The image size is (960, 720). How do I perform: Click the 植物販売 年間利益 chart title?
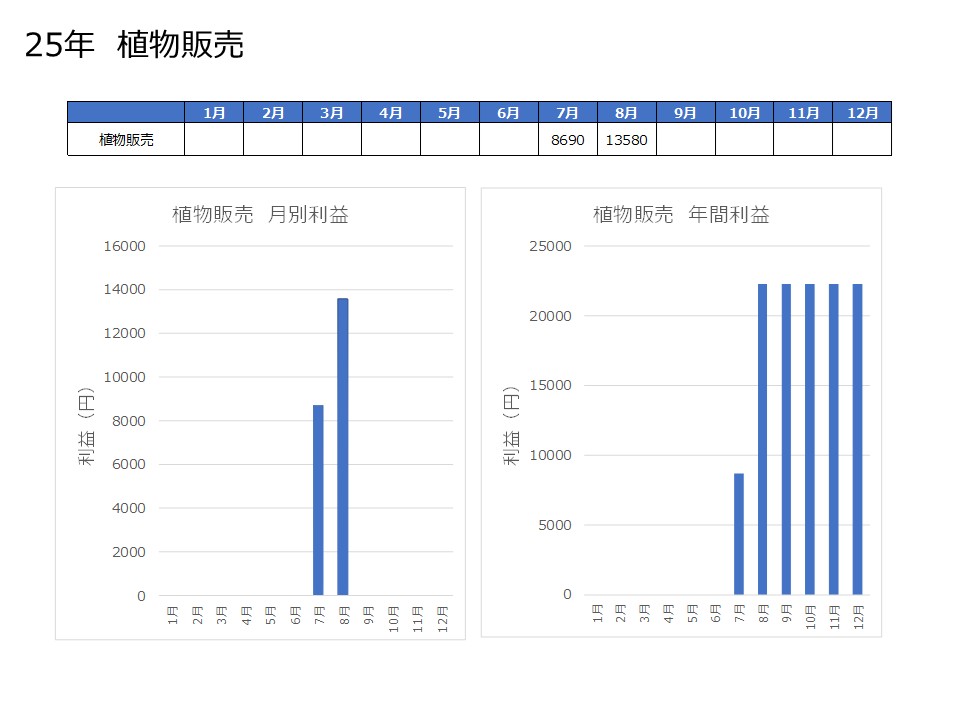click(681, 214)
